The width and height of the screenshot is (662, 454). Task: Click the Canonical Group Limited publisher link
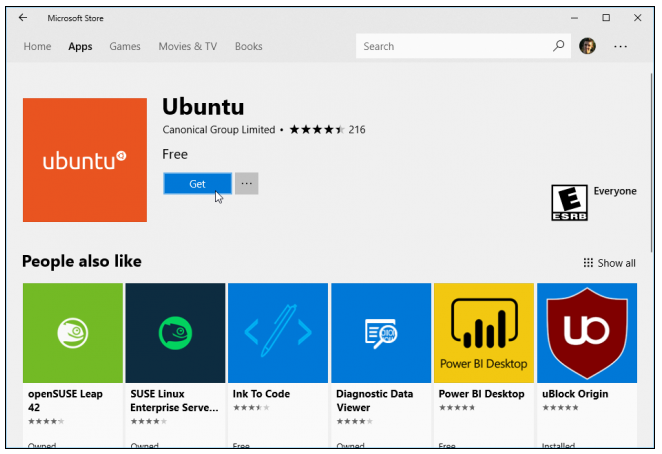pyautogui.click(x=219, y=129)
